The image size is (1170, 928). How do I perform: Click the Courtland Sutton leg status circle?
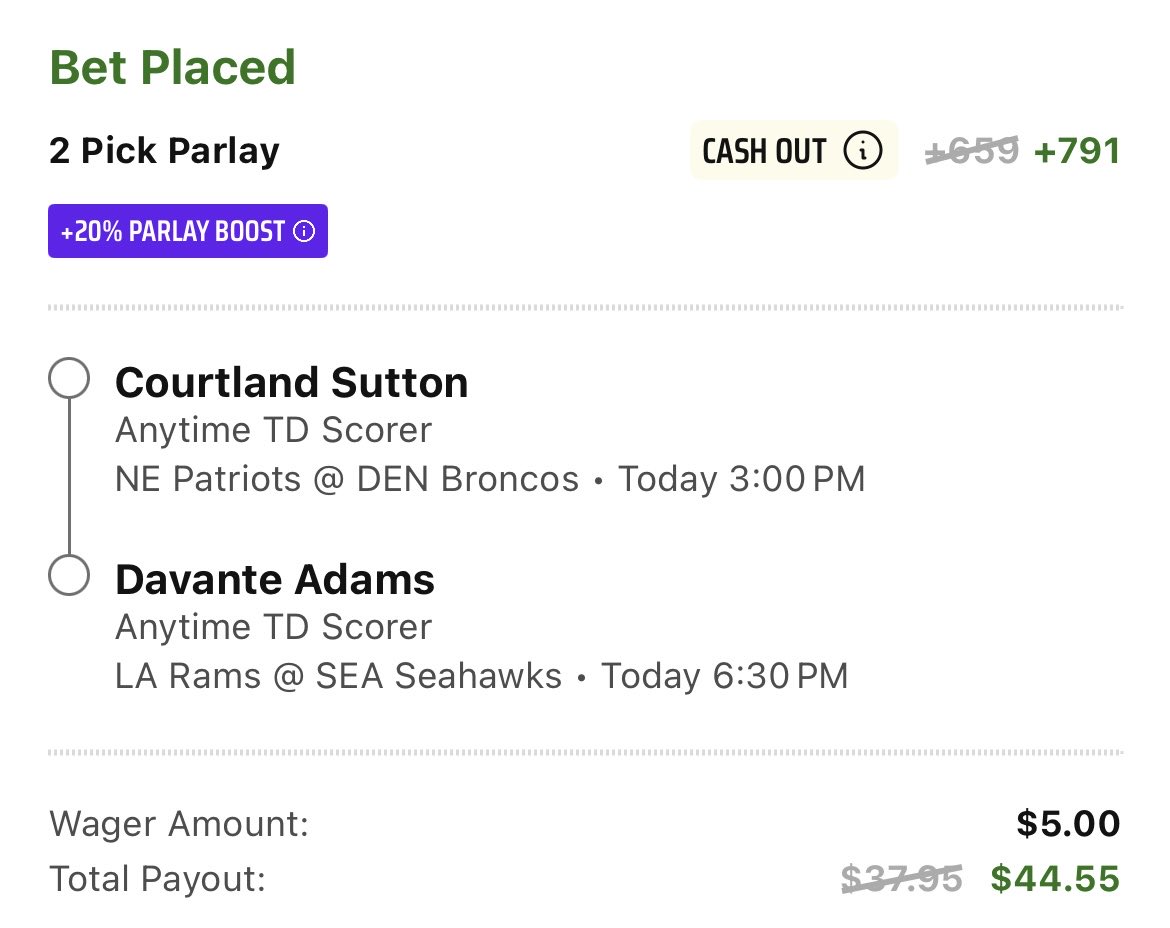click(x=69, y=378)
